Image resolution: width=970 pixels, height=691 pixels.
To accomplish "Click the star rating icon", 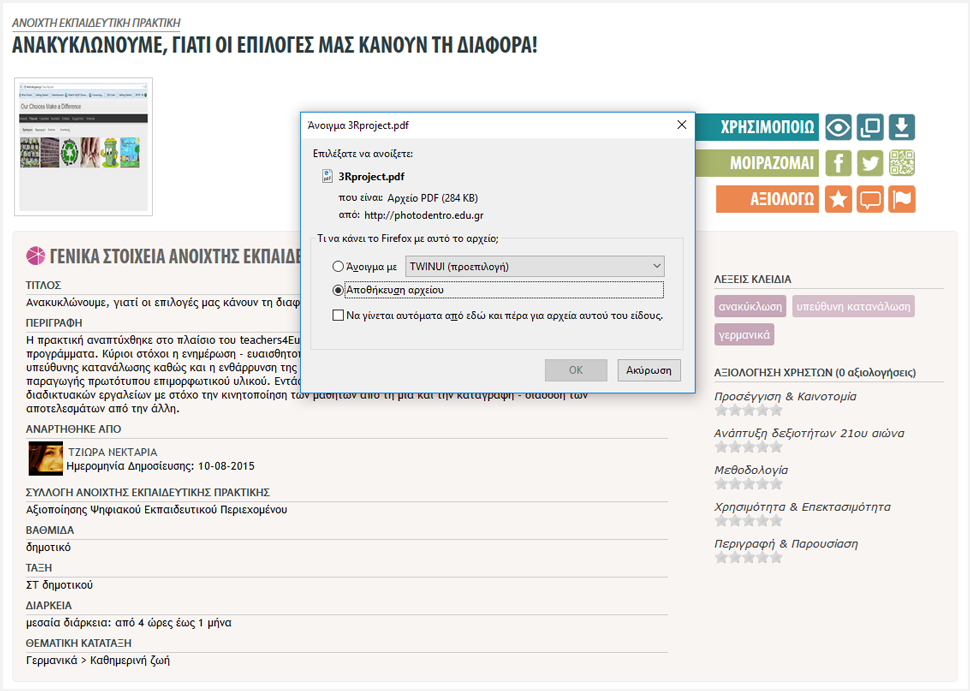I will tap(838, 199).
